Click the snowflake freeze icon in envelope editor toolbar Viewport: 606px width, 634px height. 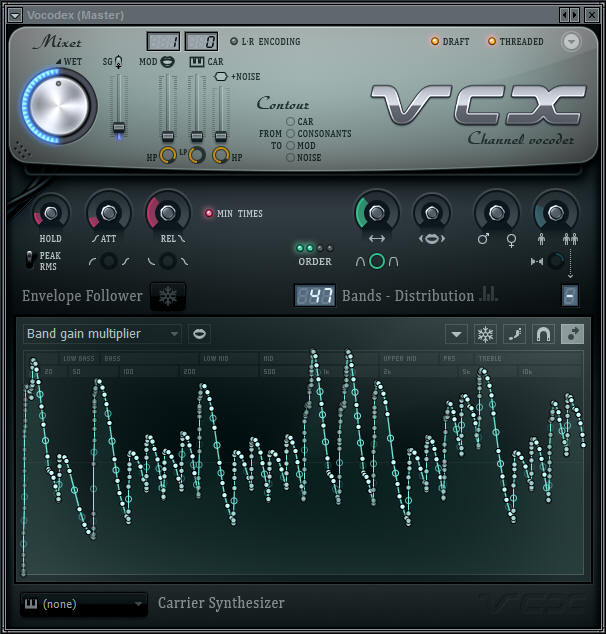coord(485,335)
